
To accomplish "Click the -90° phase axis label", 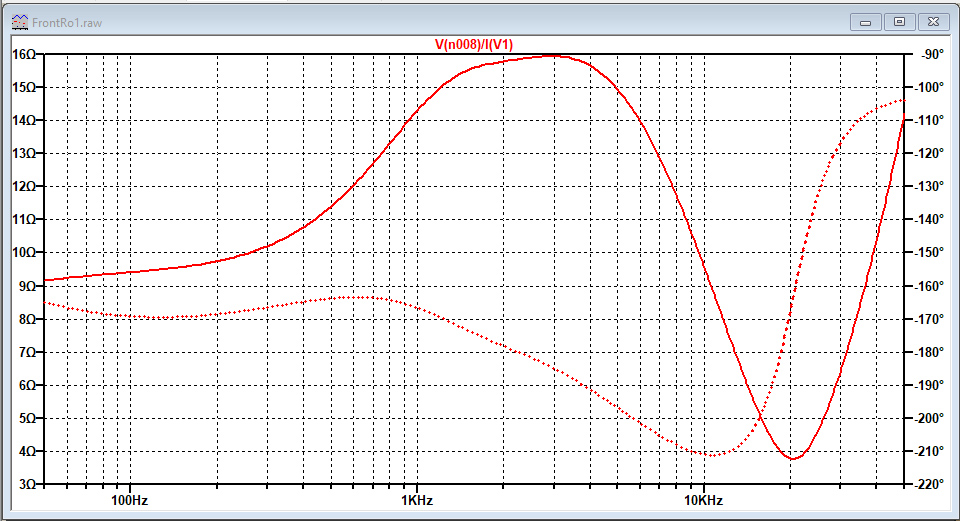I will point(932,54).
